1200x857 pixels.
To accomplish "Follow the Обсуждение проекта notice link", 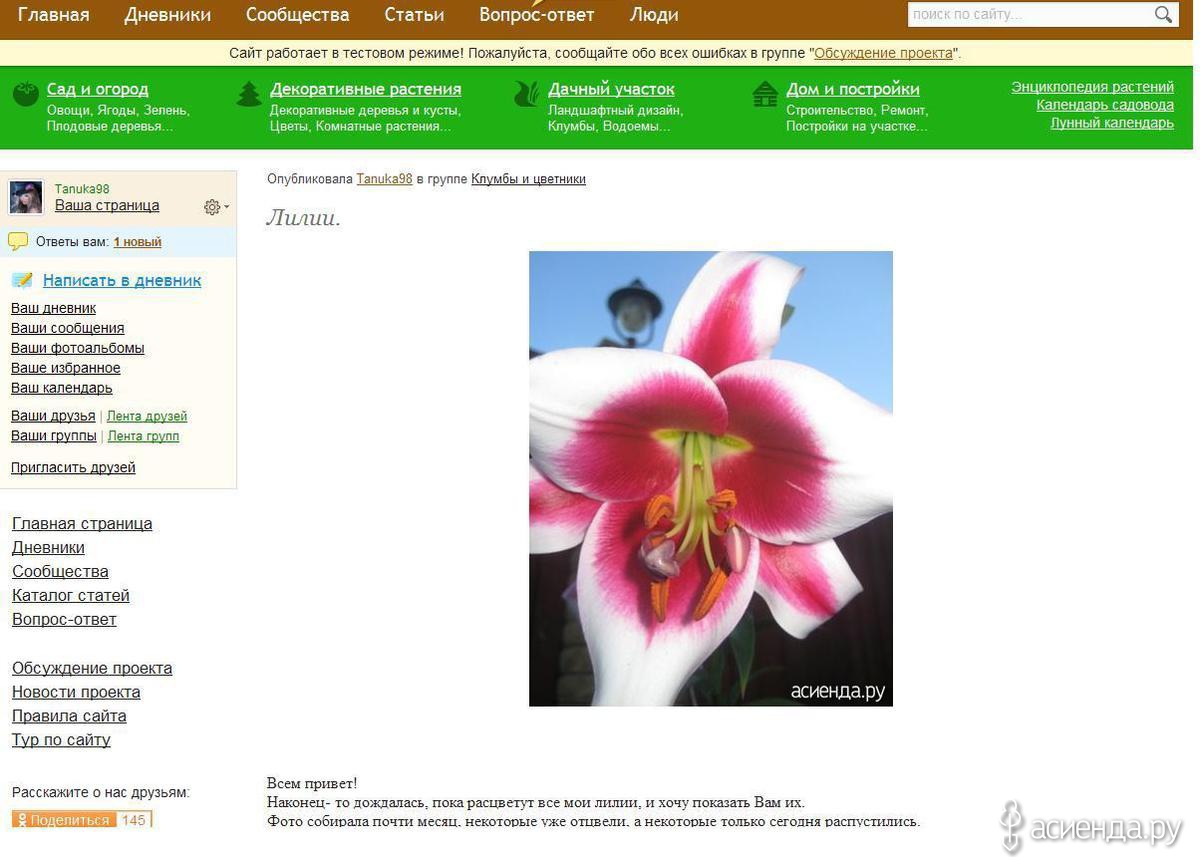I will (x=883, y=53).
